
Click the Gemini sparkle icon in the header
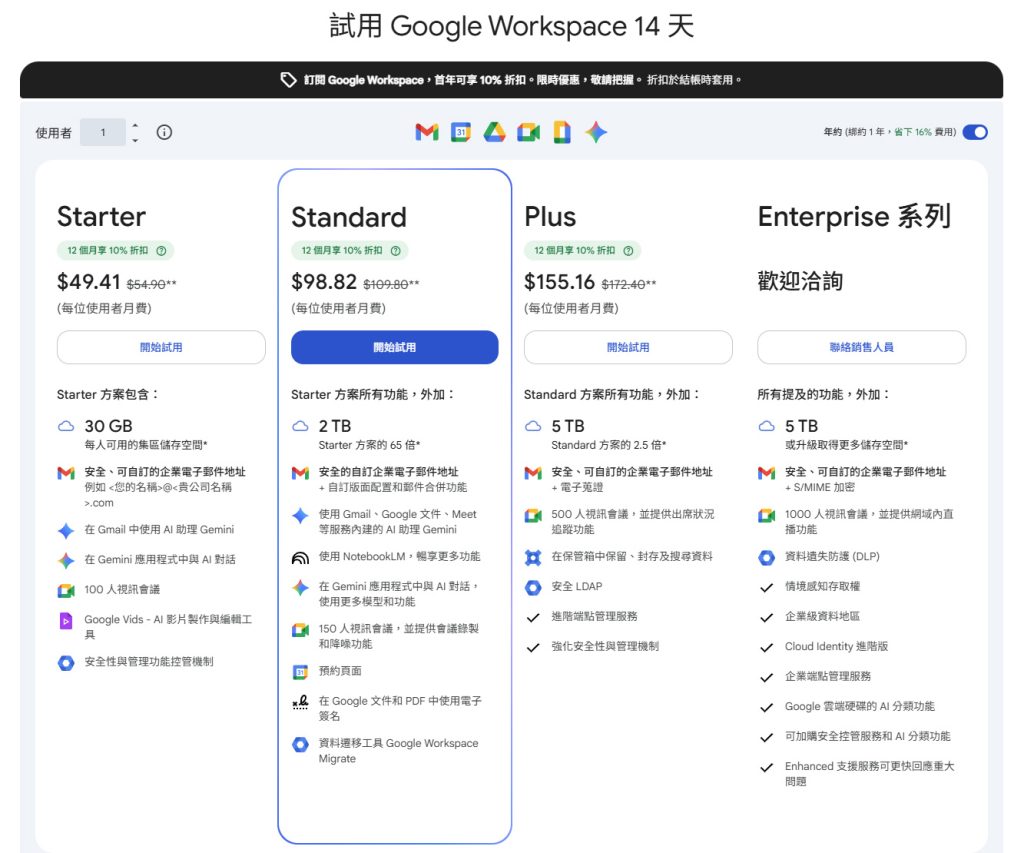(x=596, y=133)
